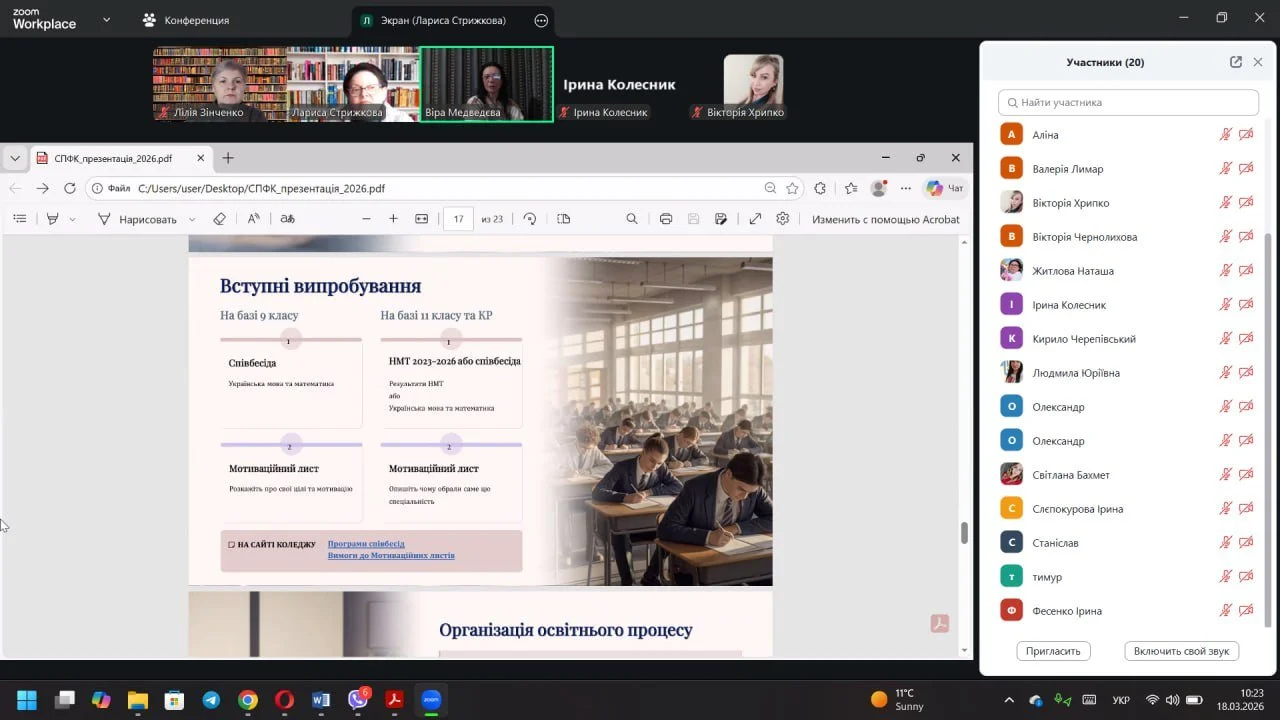Click the PDF vertical scrollbar thumb
This screenshot has height=720, width=1280.
coord(965,533)
